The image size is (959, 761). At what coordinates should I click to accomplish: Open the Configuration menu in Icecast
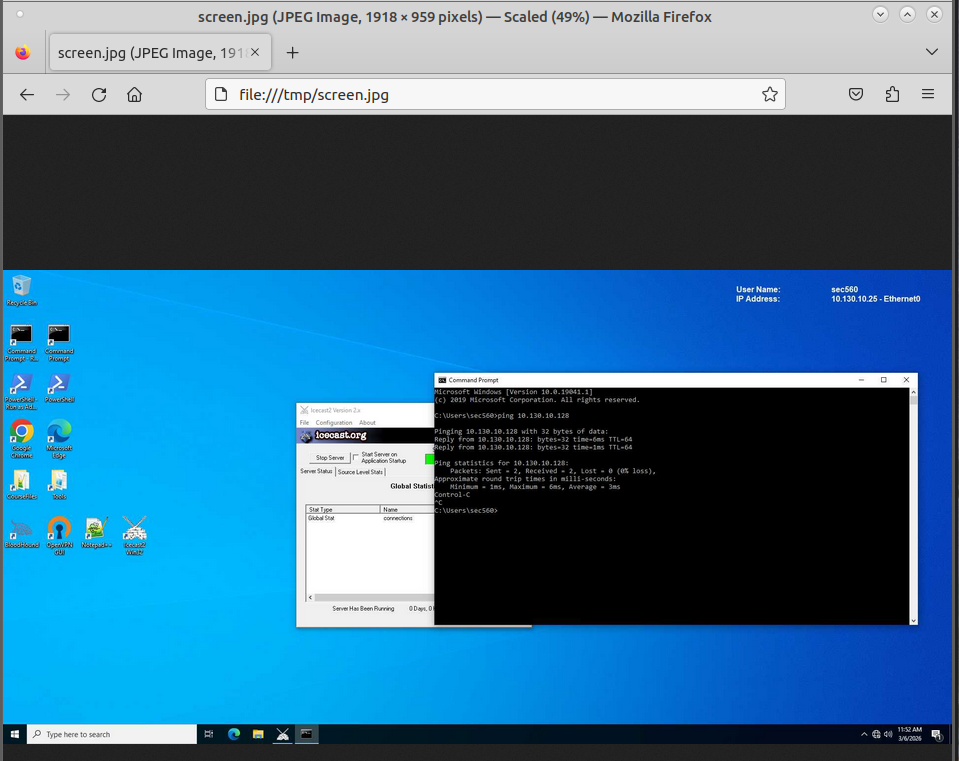[334, 423]
